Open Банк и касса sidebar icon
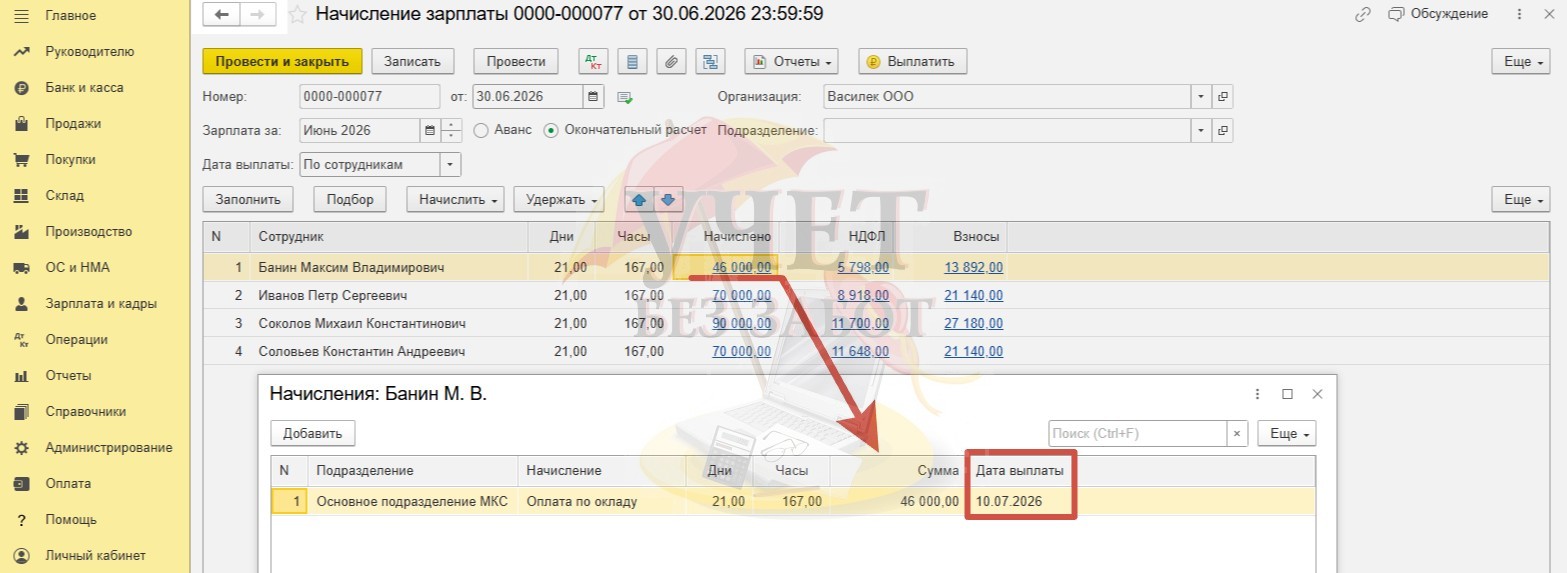 point(20,88)
